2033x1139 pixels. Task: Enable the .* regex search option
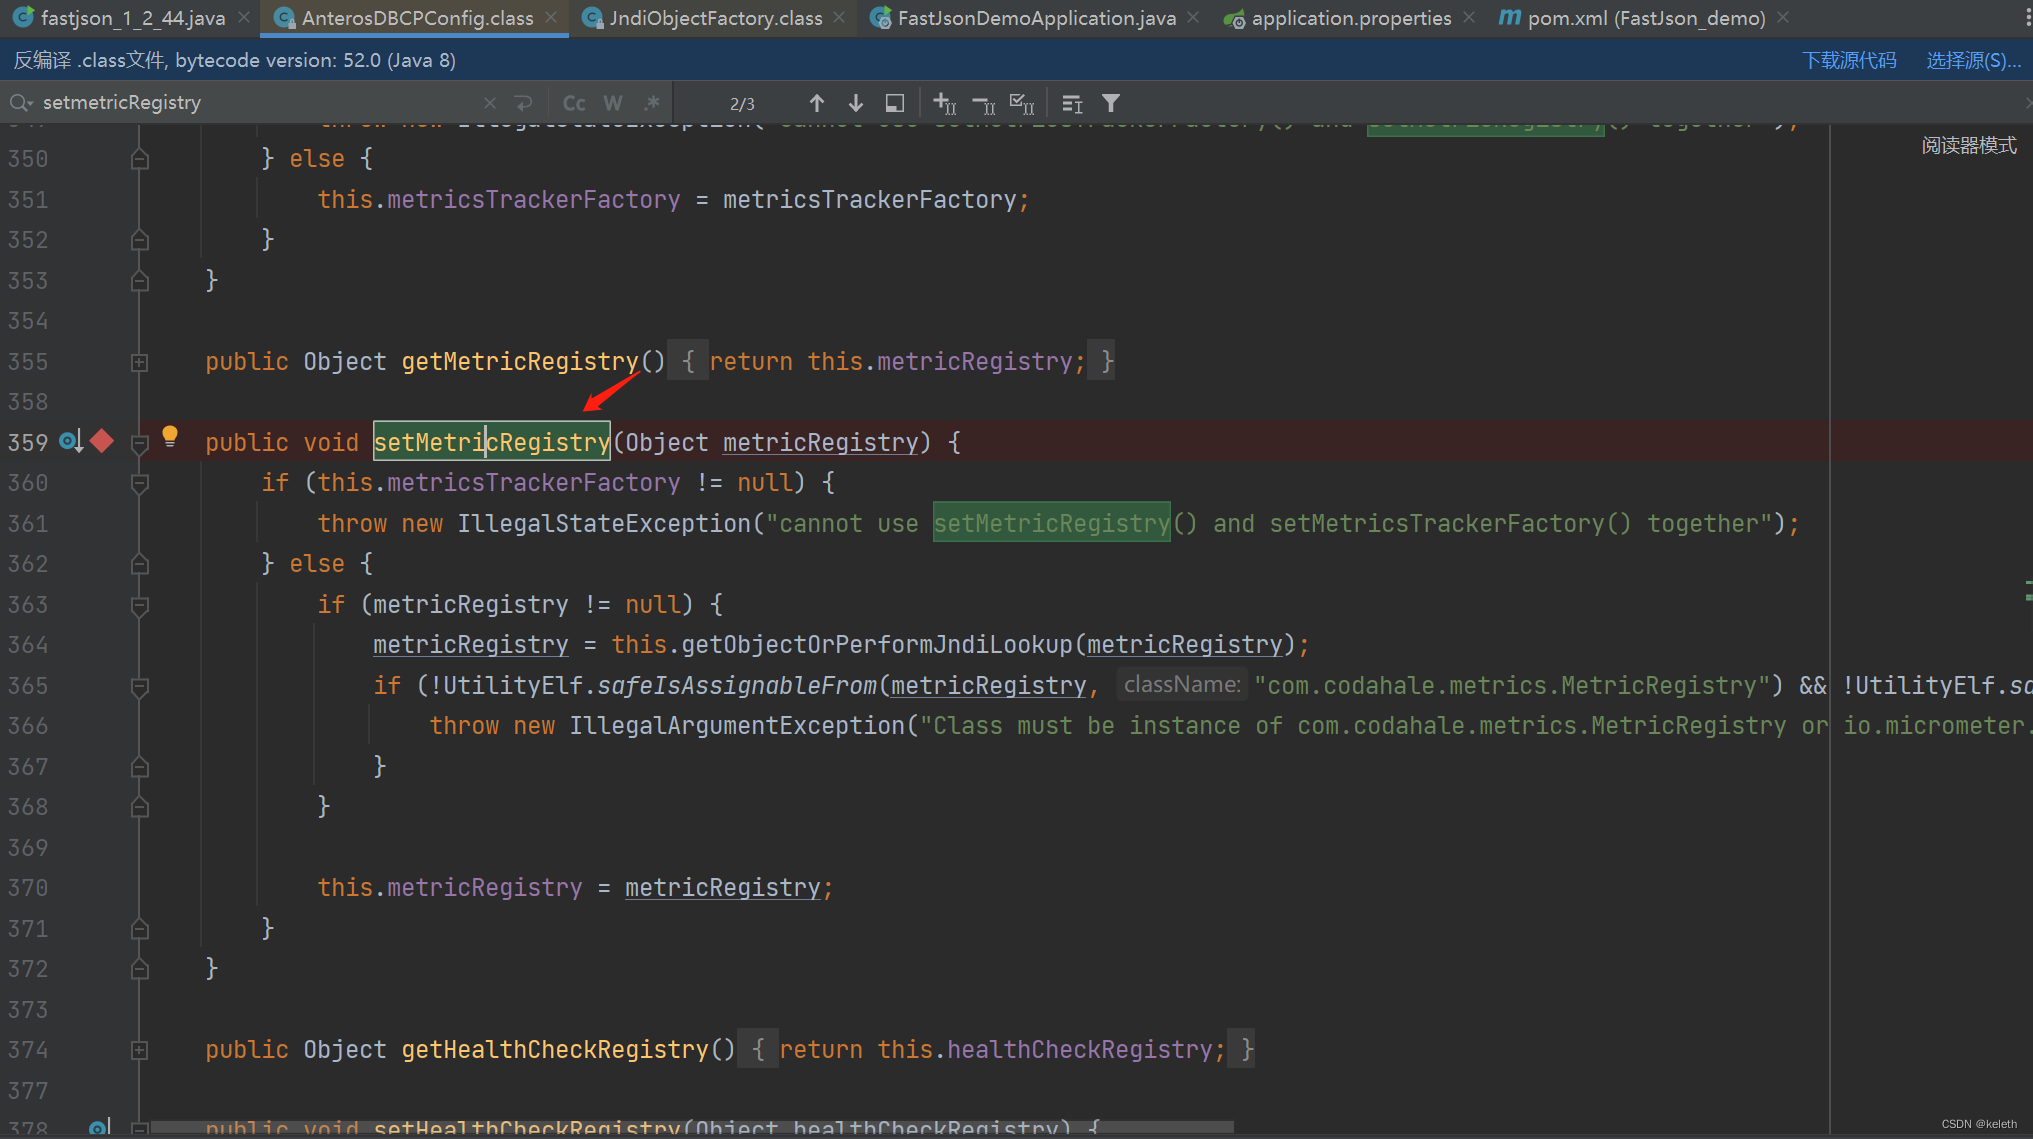pos(652,102)
